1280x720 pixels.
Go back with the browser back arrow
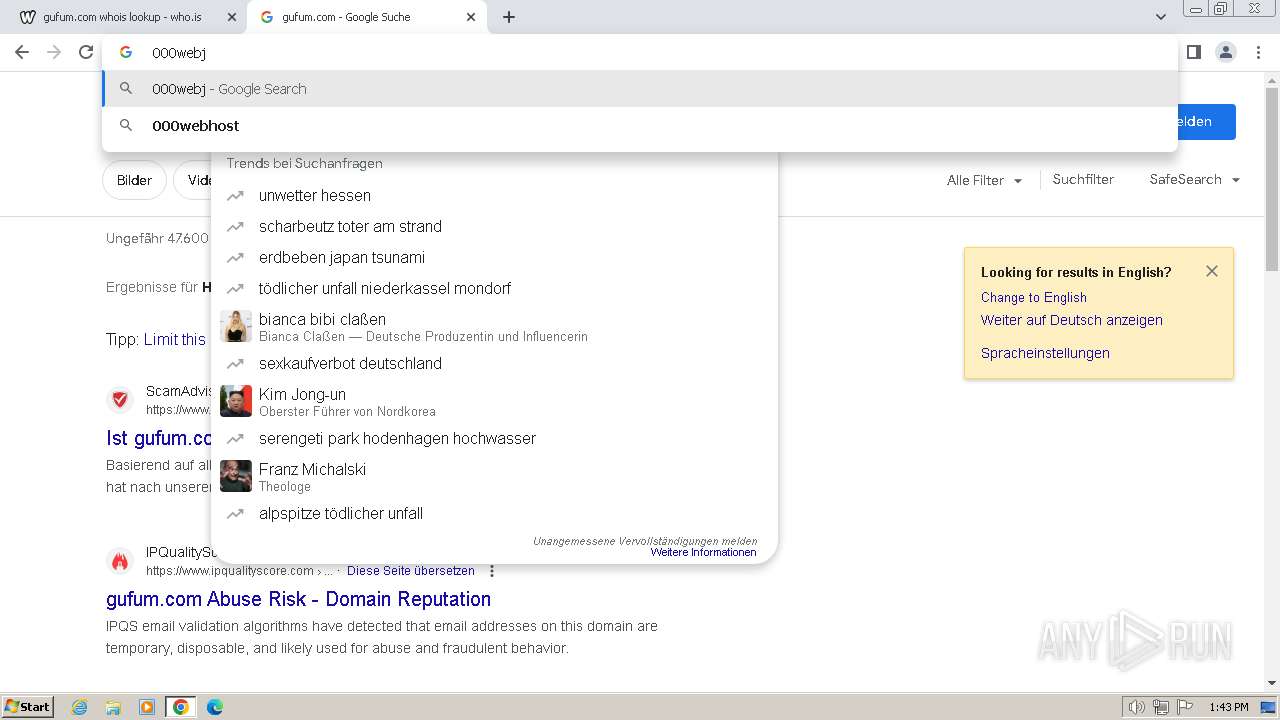22,52
